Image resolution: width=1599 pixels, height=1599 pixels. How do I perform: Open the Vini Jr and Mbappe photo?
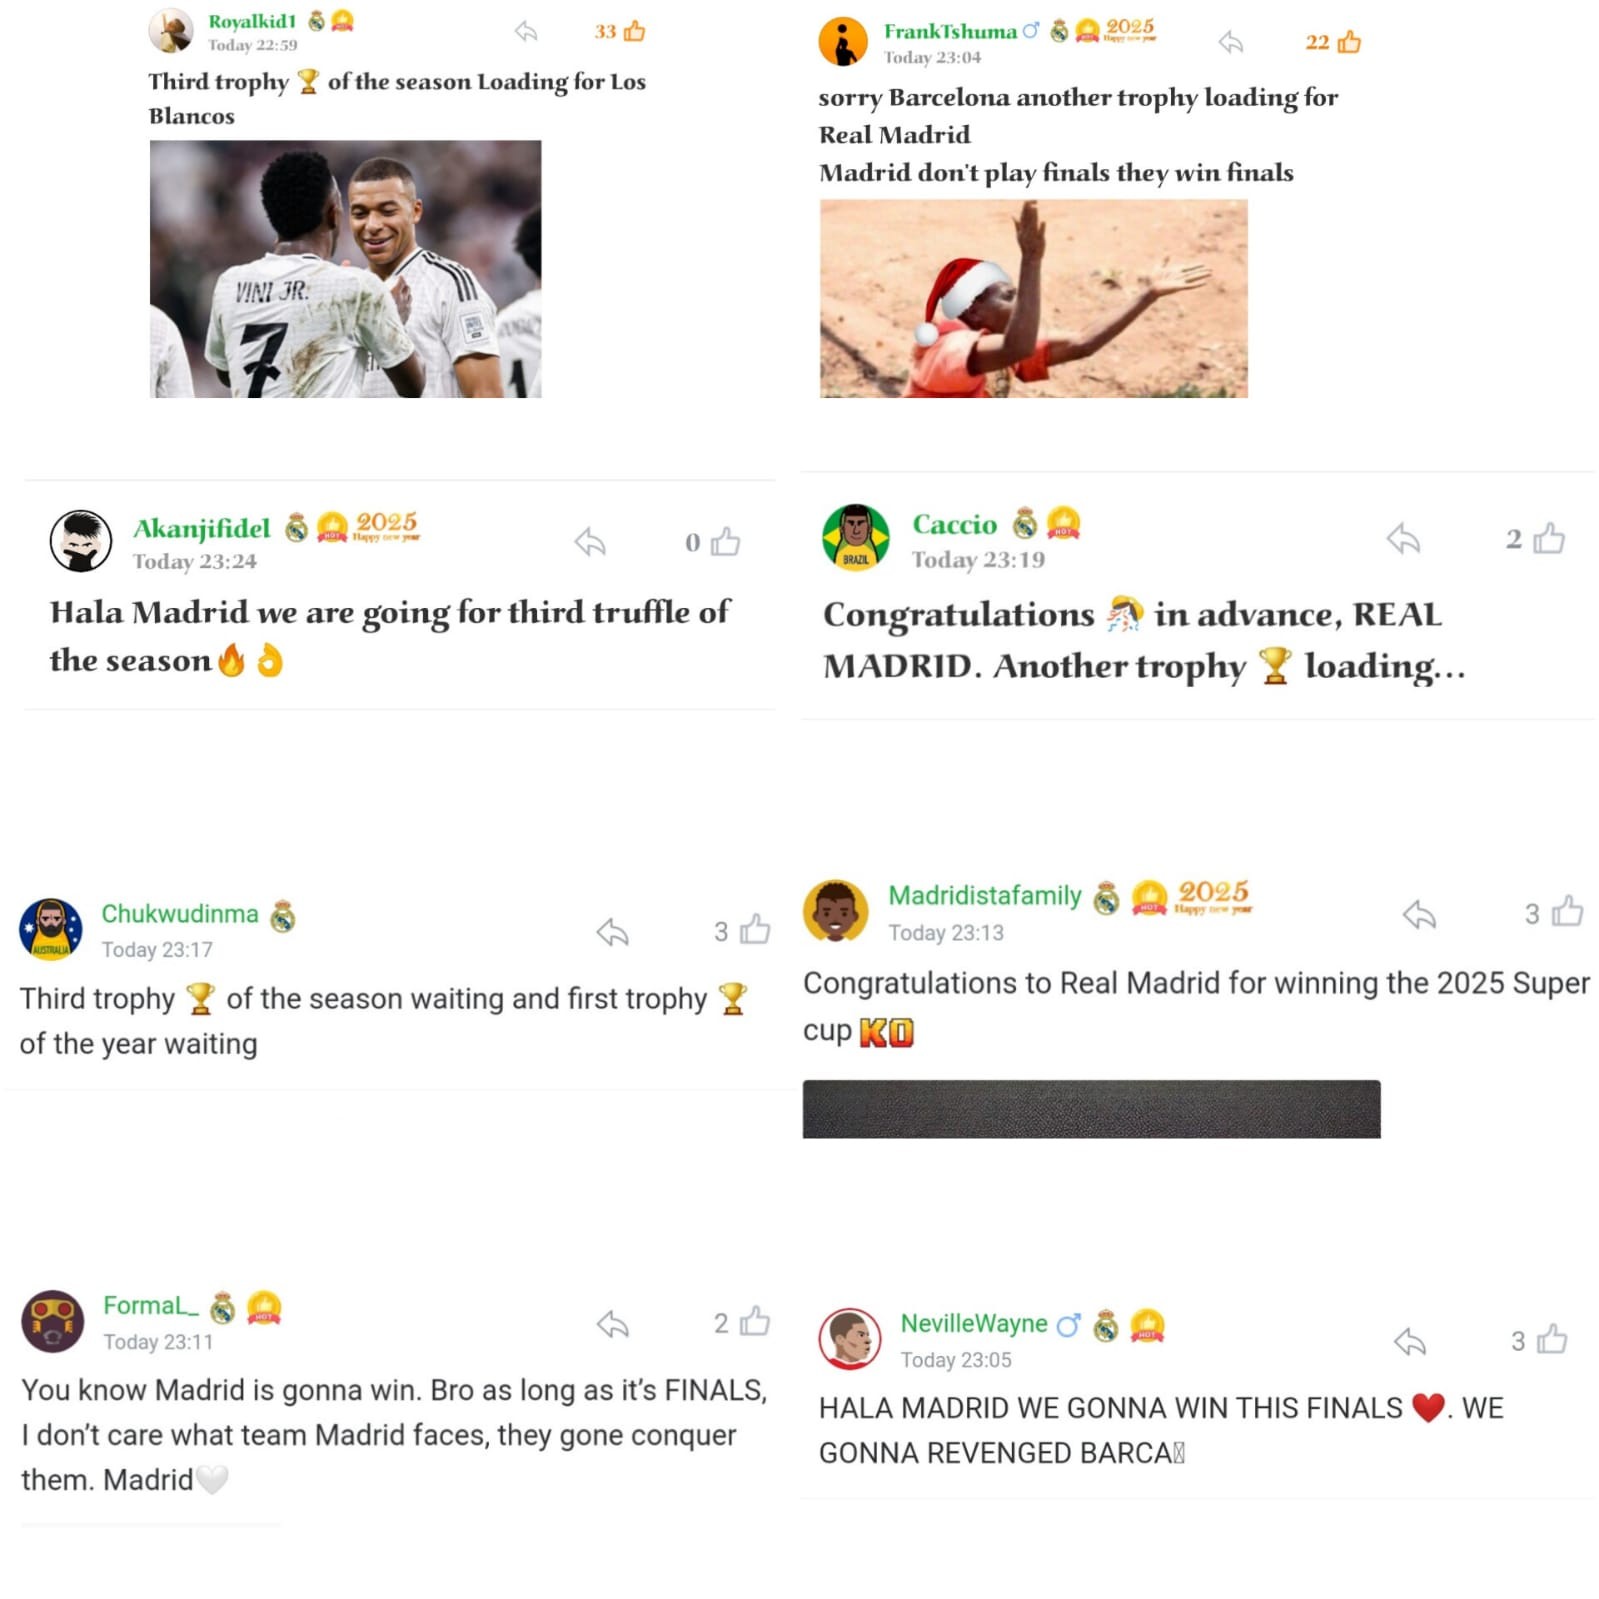345,269
